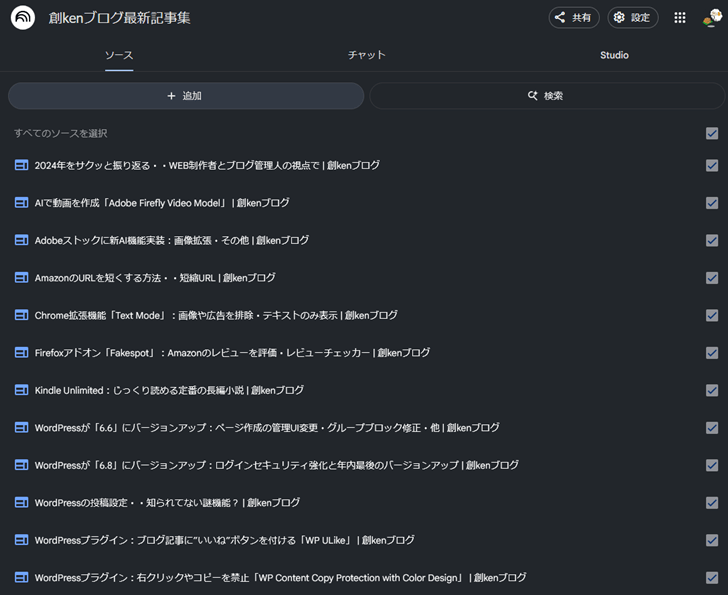This screenshot has height=595, width=728.
Task: Click source icon beside Chrome拡張機能 Text Mode
Action: coord(21,315)
